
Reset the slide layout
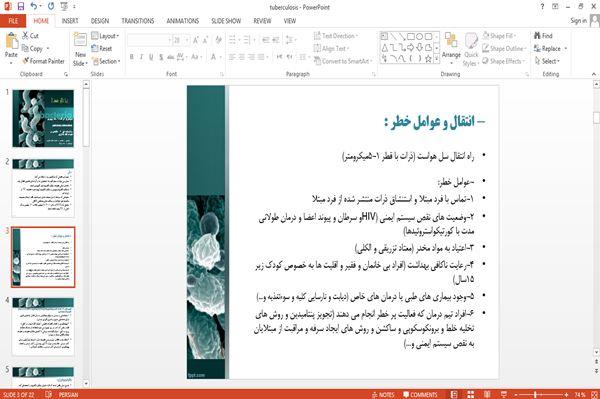tap(102, 49)
